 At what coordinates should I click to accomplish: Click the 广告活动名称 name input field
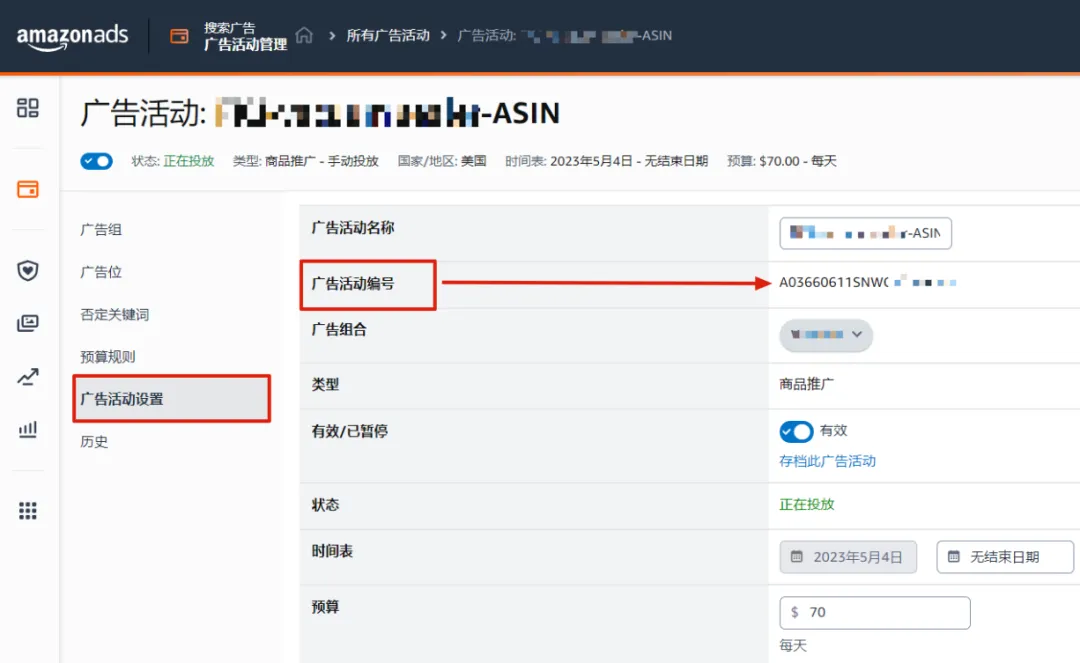click(865, 233)
